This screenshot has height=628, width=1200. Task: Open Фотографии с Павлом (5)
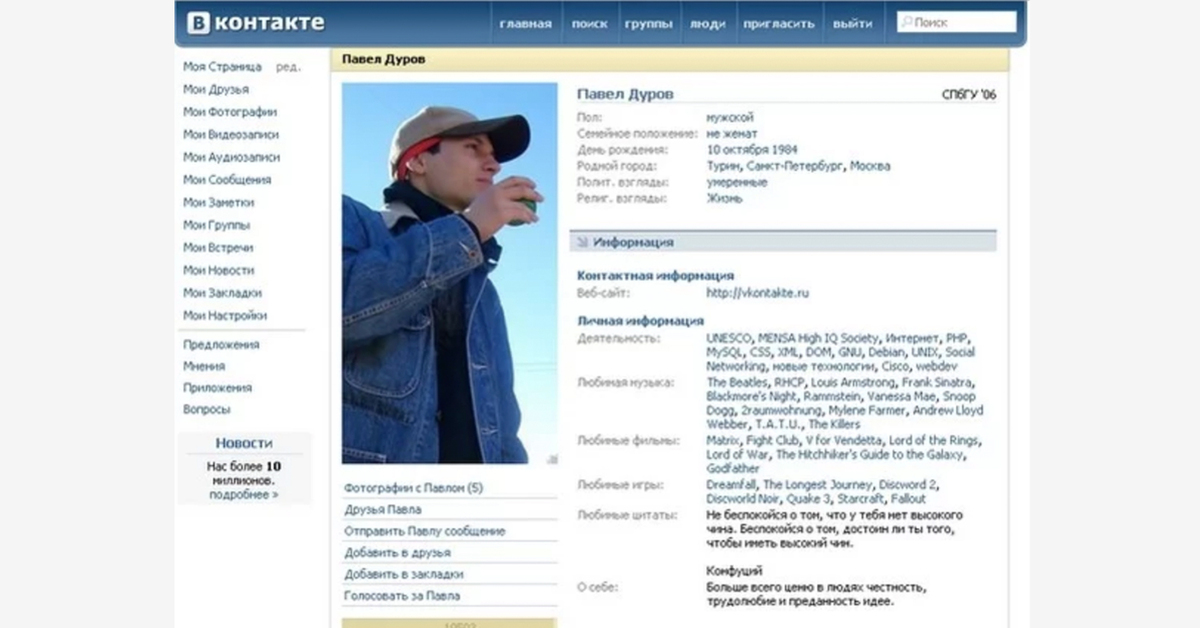413,488
